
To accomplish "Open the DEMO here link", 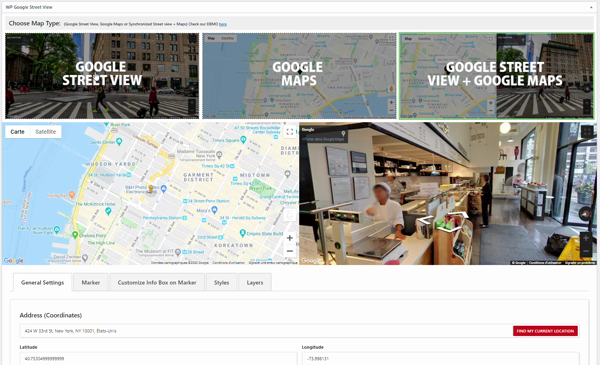I will [x=223, y=24].
